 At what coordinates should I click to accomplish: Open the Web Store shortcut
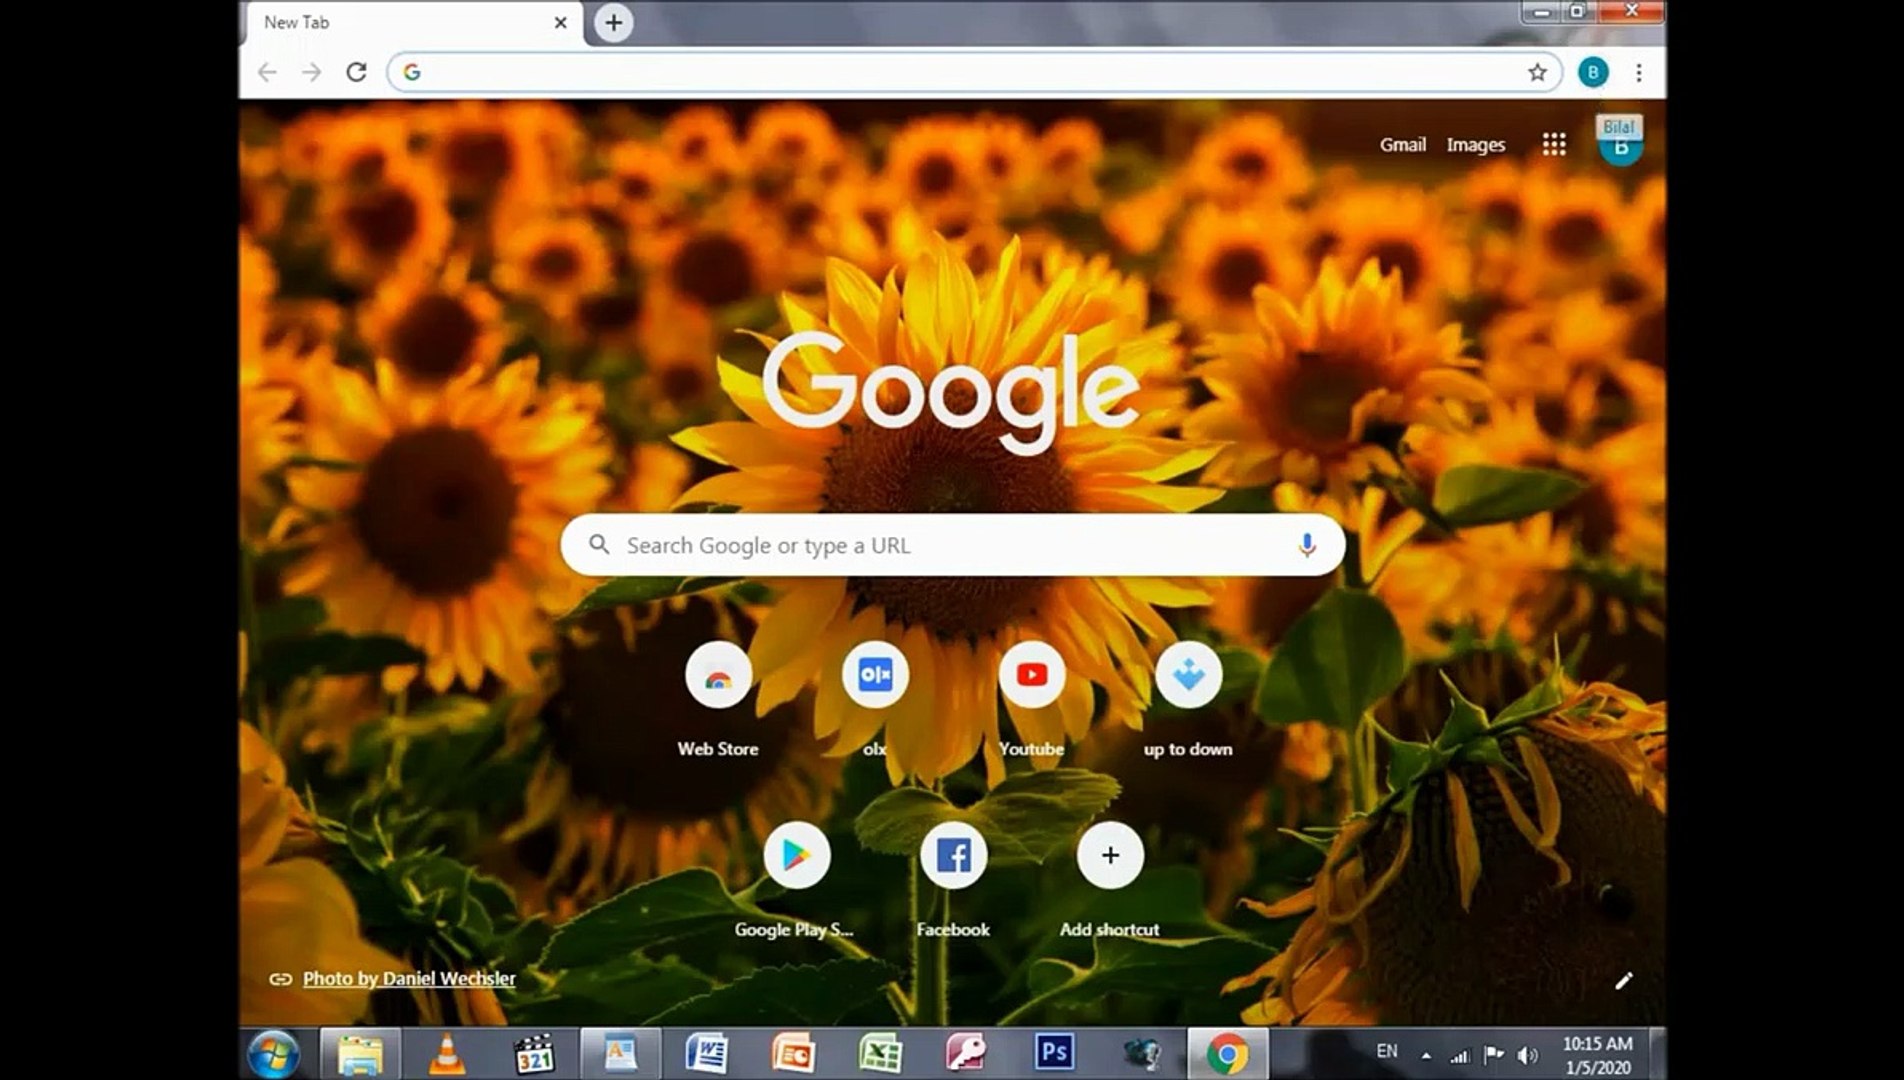(718, 676)
